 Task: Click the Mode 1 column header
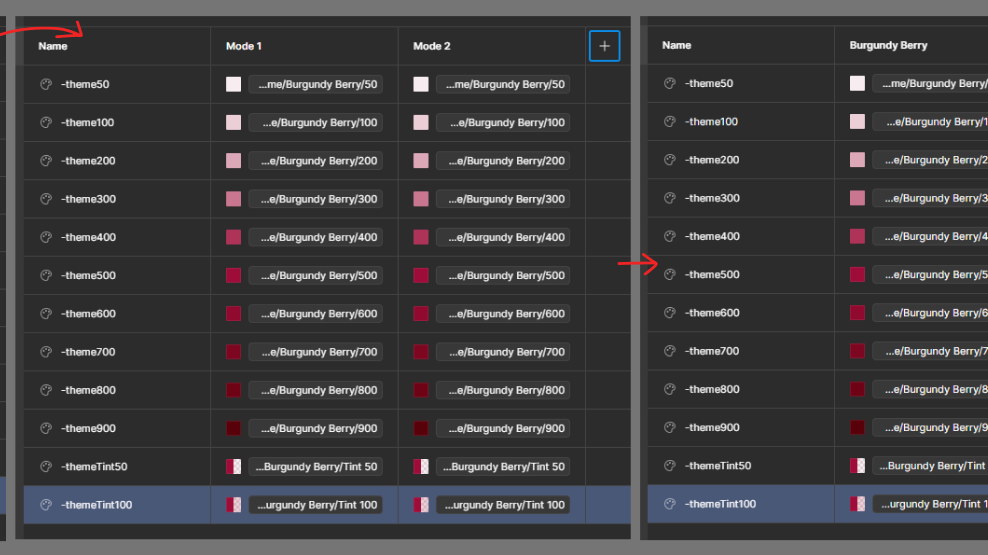coord(244,46)
